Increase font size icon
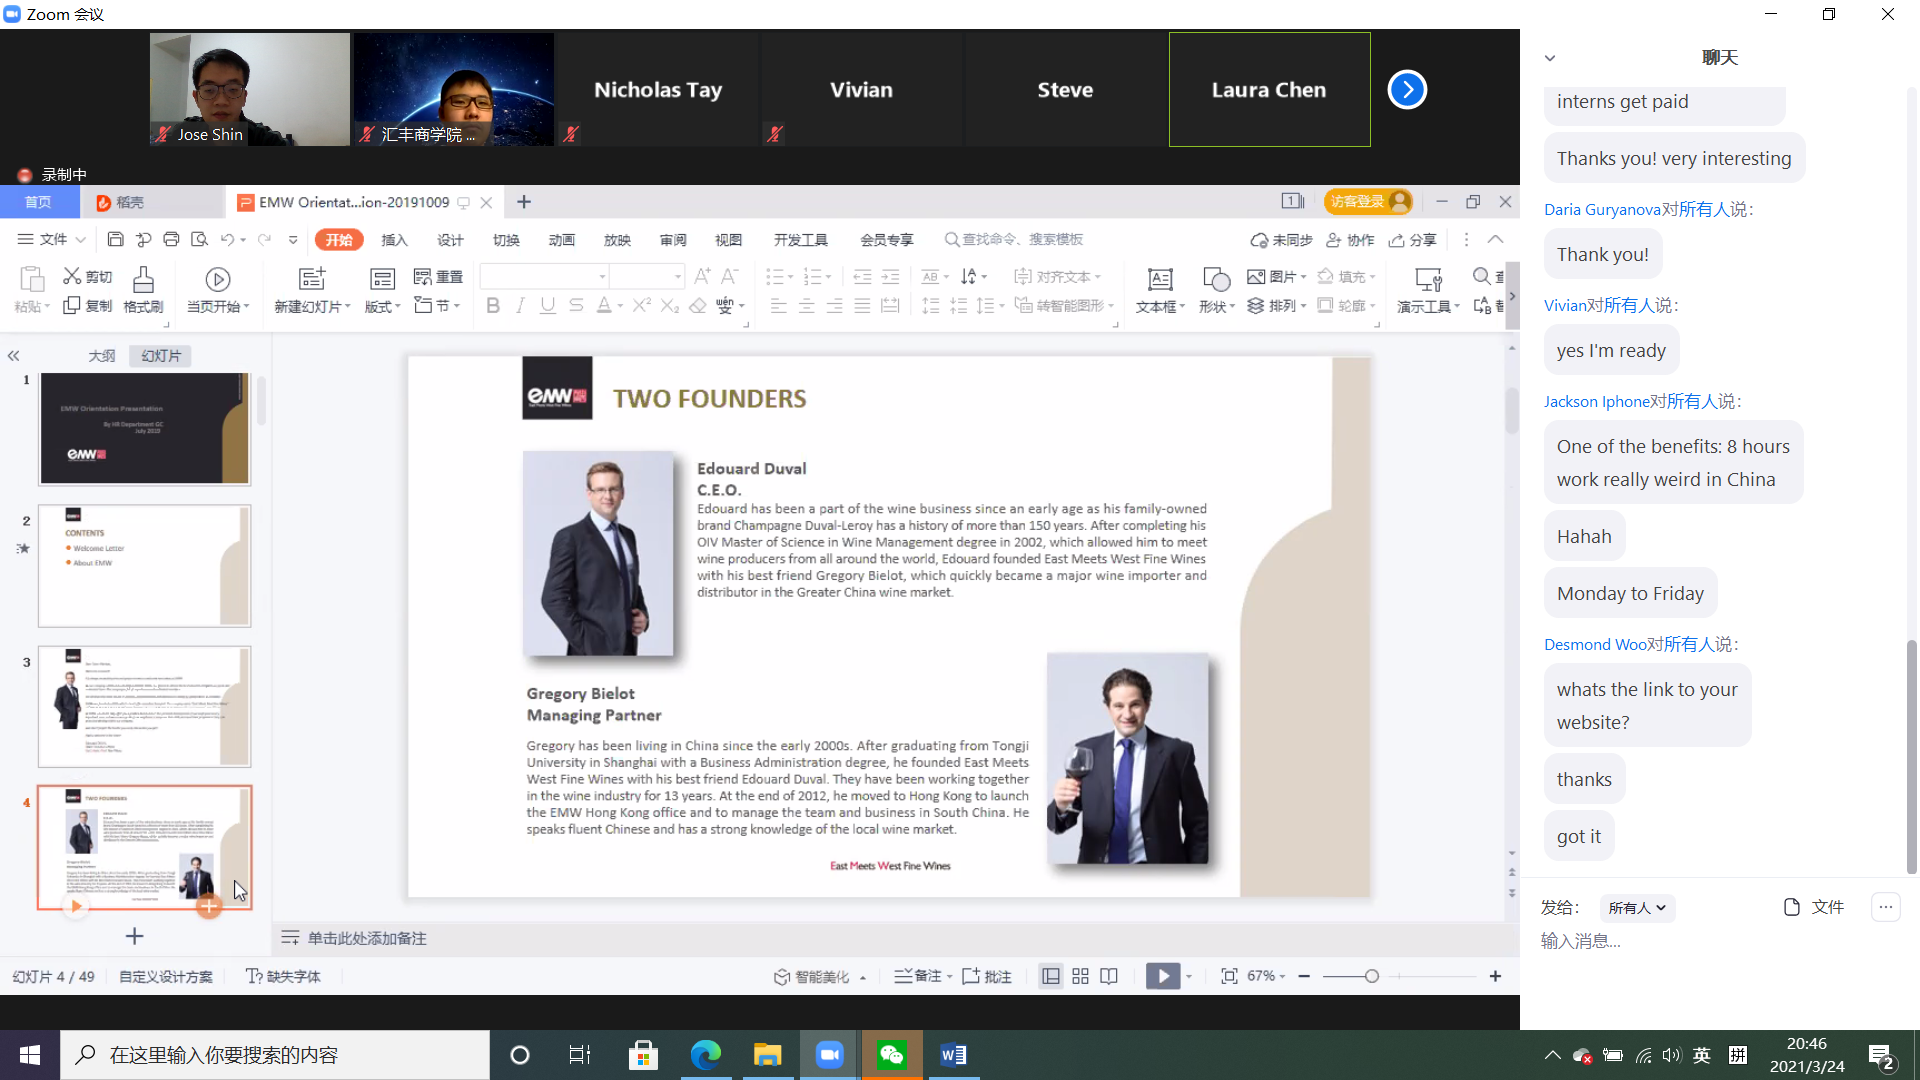 click(x=702, y=276)
